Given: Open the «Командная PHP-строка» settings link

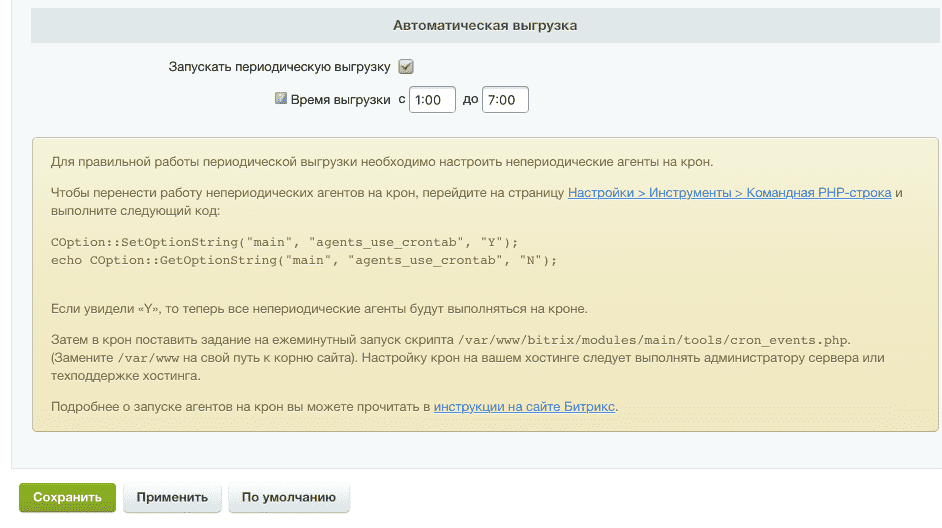Looking at the screenshot, I should click(729, 192).
